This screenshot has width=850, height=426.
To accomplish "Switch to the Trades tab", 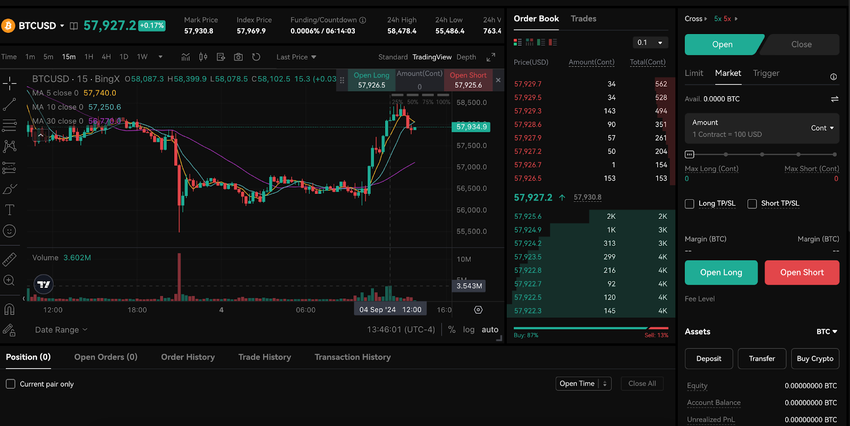I will (583, 18).
